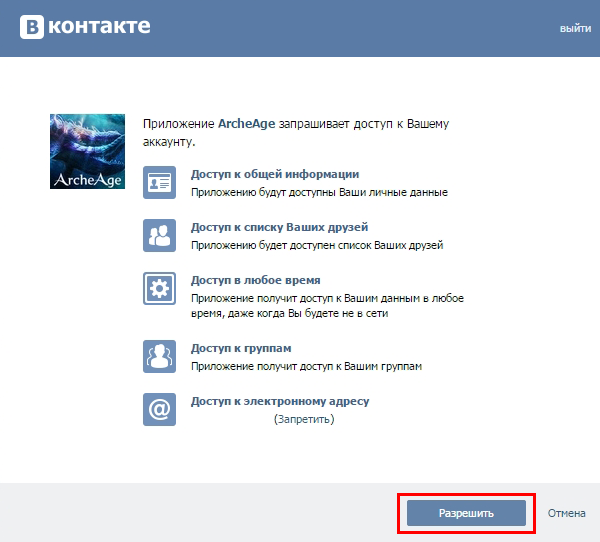Click the ArcheAge app name link

pyautogui.click(x=246, y=124)
